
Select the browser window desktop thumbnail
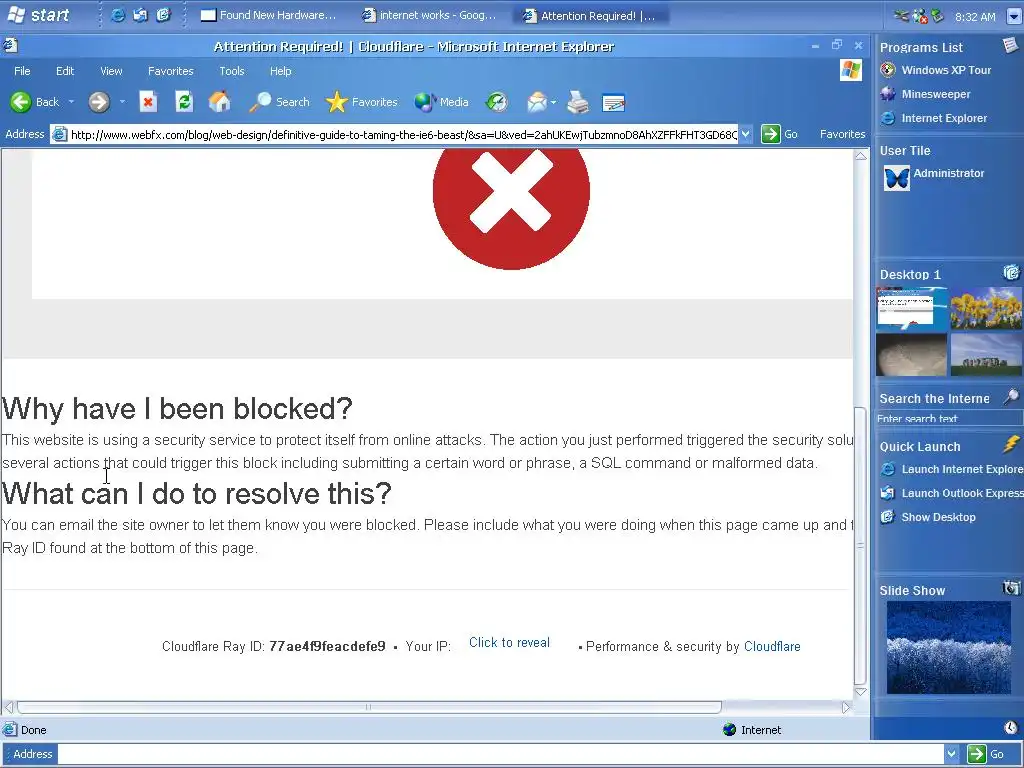click(911, 308)
